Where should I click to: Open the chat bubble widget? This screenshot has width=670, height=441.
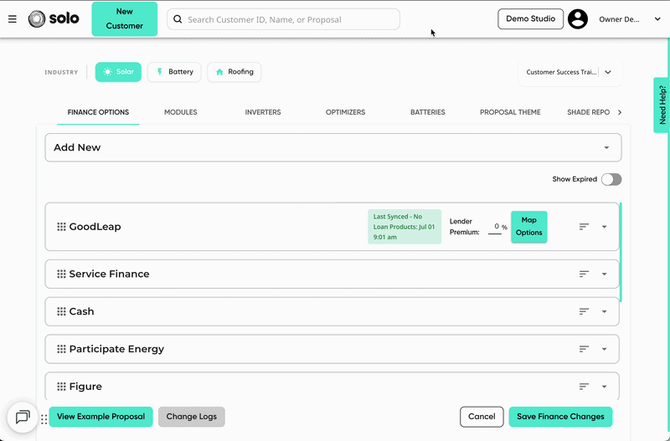(23, 417)
